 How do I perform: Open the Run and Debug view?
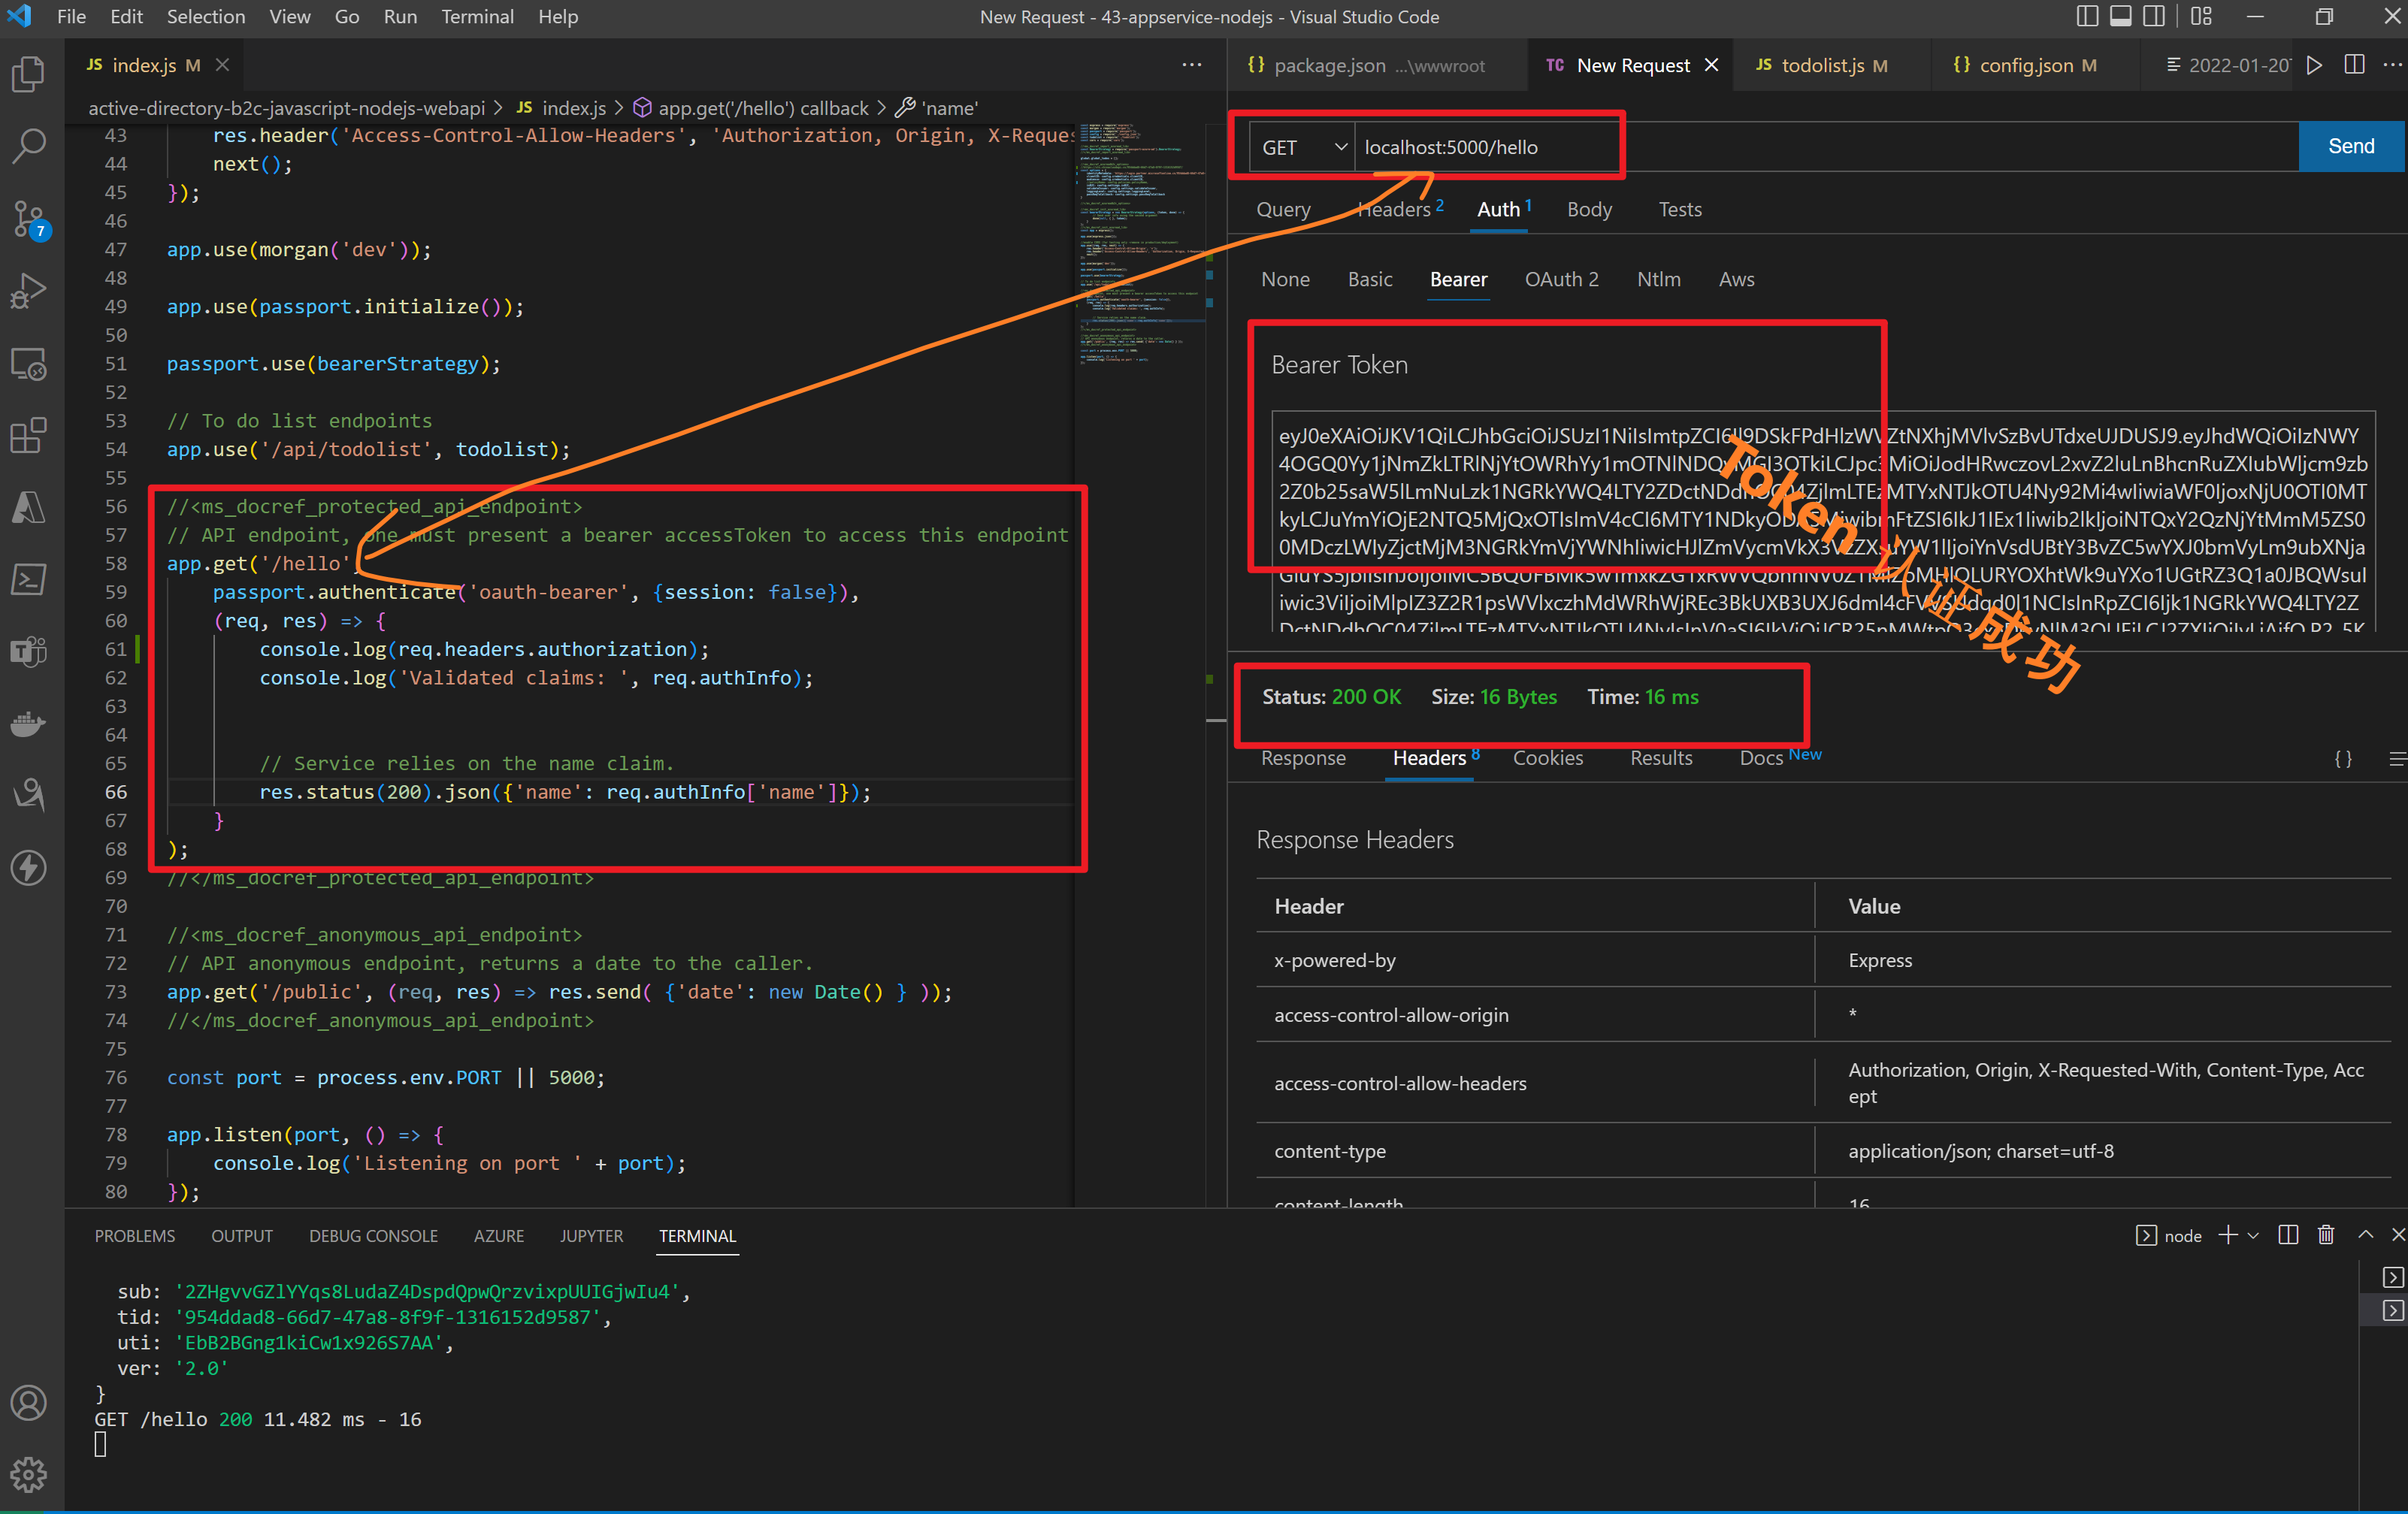[x=29, y=291]
